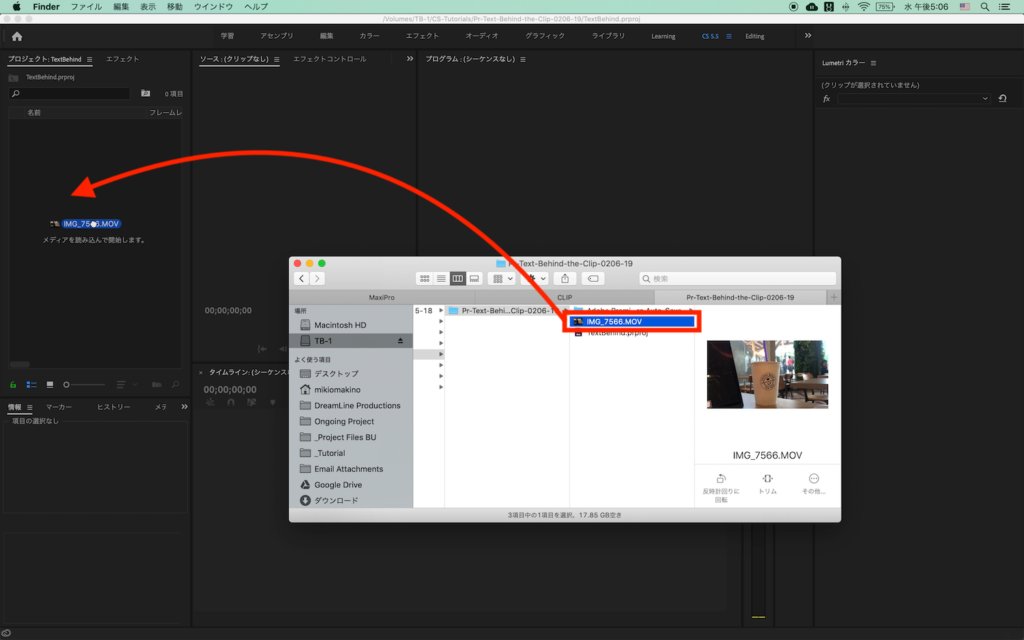This screenshot has height=640, width=1024.
Task: Select list view in the Project panel
Action: click(x=31, y=384)
